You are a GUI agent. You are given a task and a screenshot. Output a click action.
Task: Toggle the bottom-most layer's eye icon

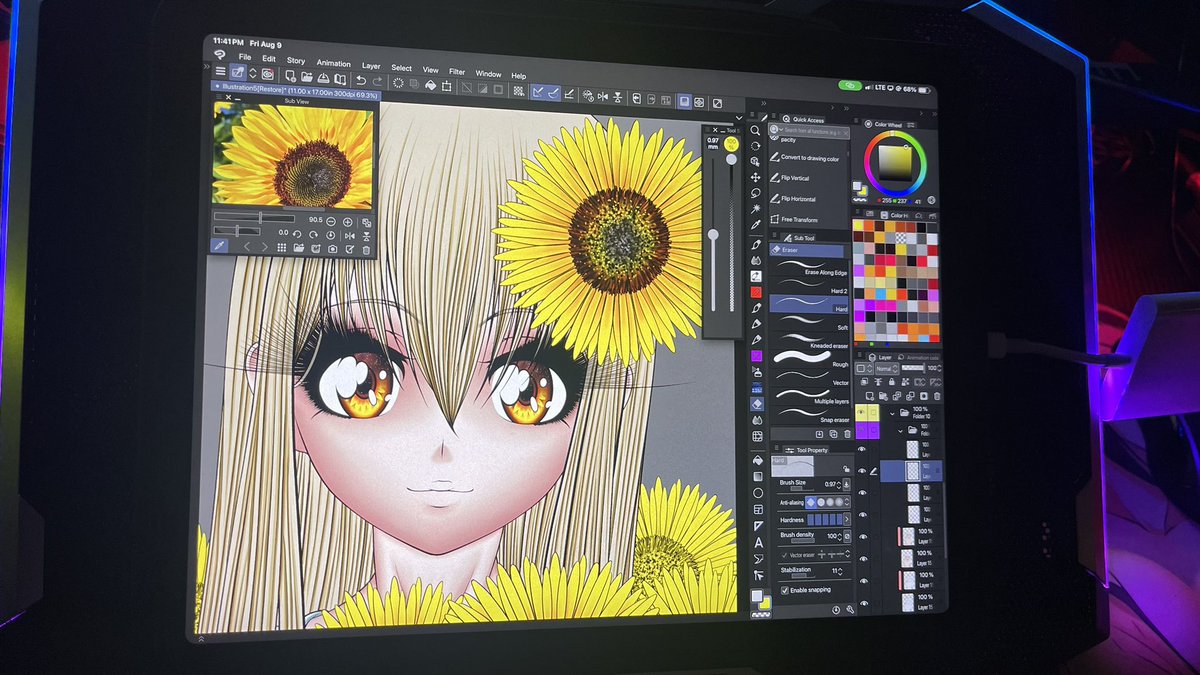(x=863, y=603)
